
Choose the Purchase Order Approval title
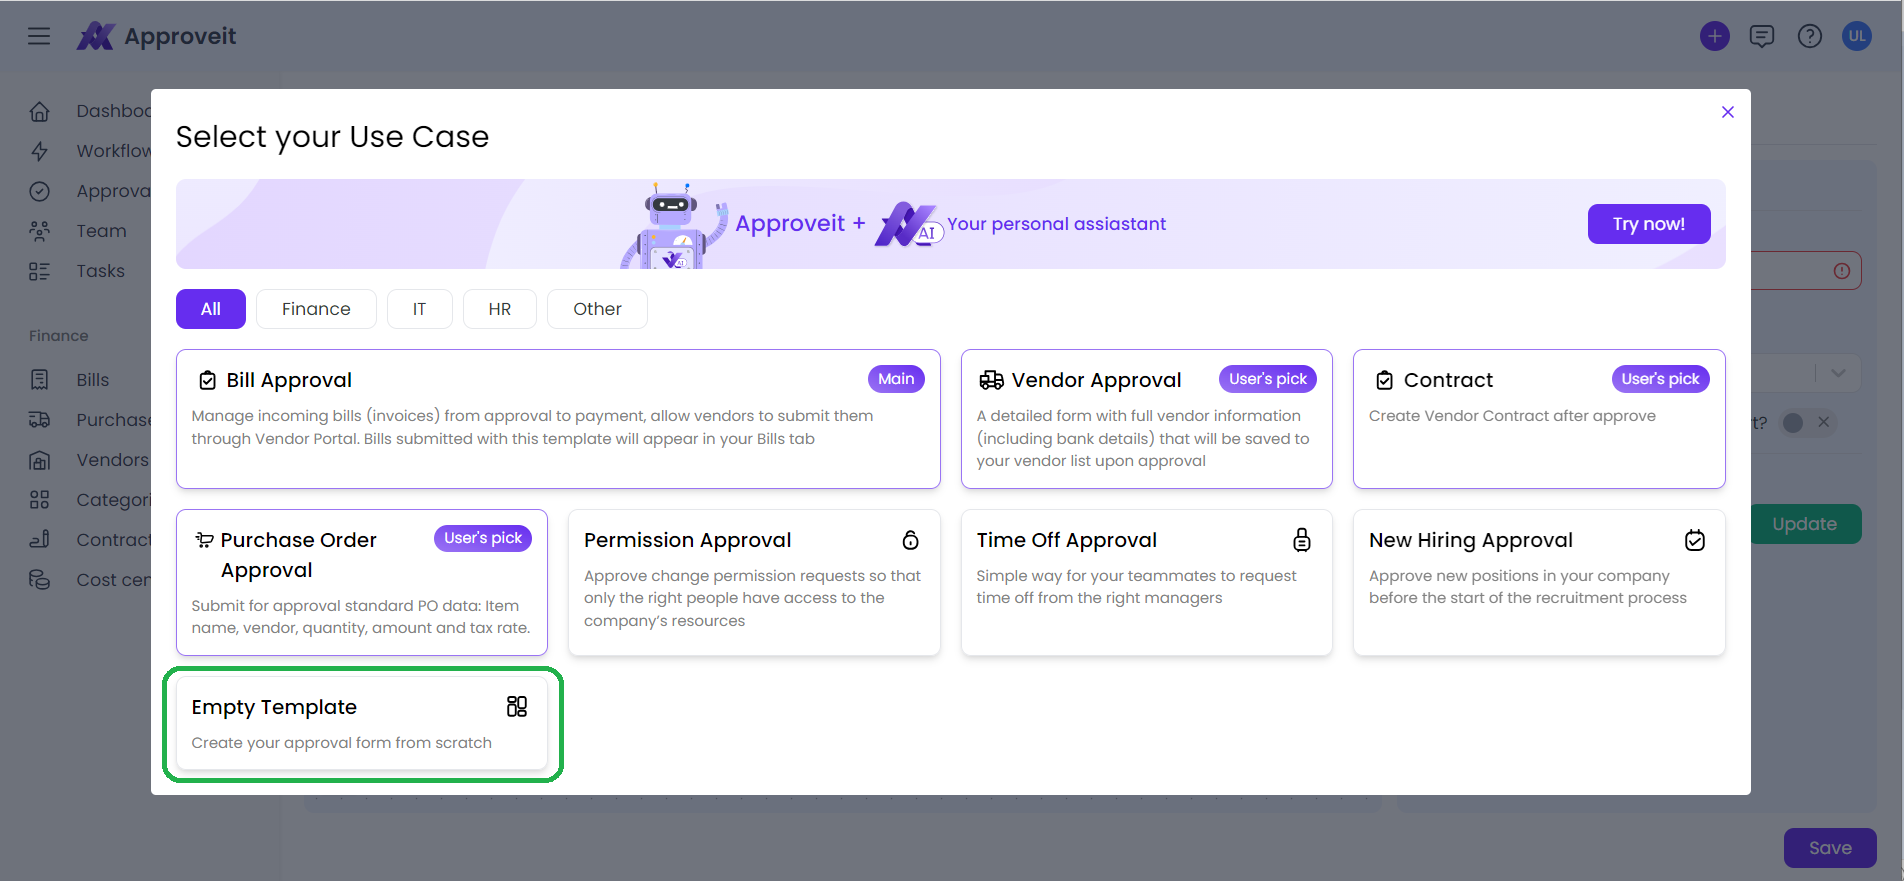[298, 555]
